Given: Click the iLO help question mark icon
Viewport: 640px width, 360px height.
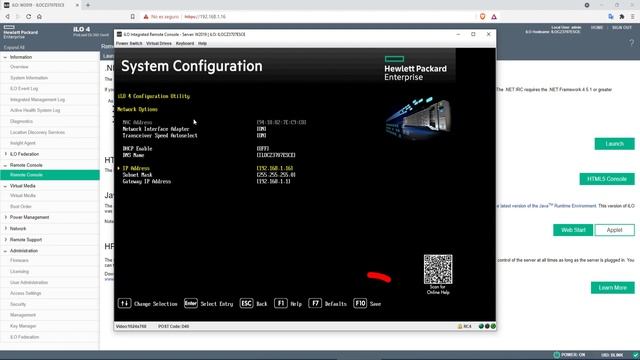Looking at the screenshot, I should tap(631, 42).
